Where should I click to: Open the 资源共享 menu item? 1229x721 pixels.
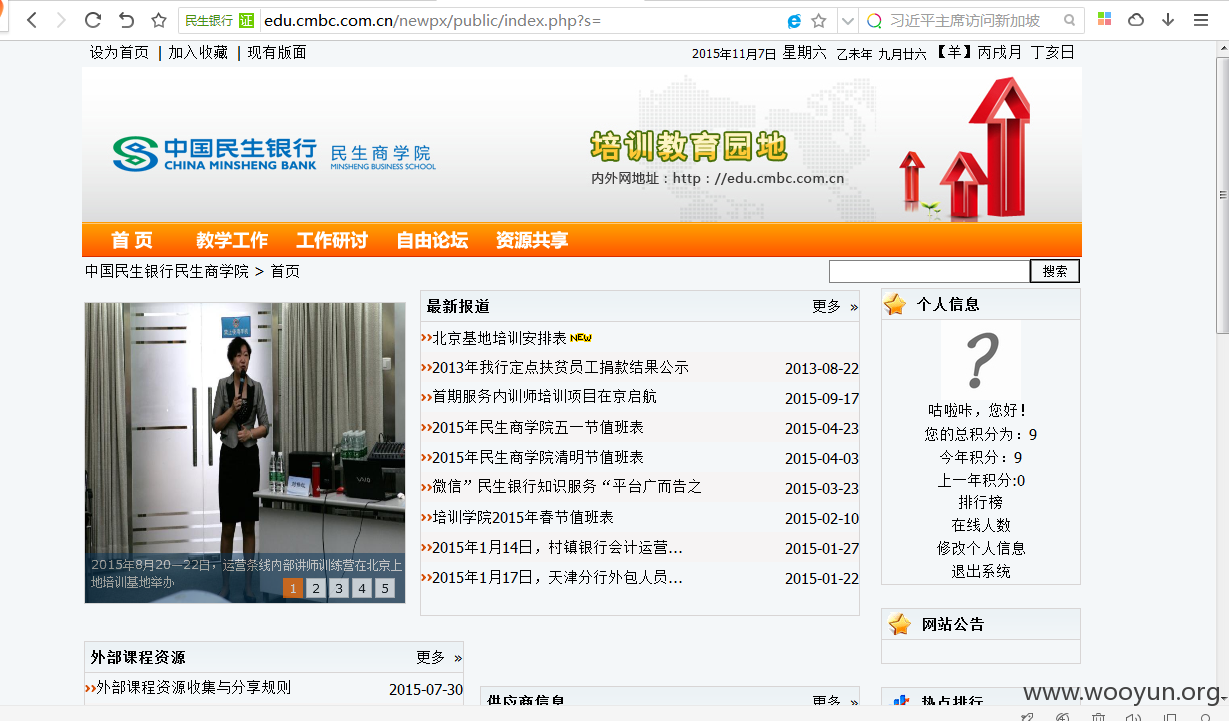click(x=532, y=240)
